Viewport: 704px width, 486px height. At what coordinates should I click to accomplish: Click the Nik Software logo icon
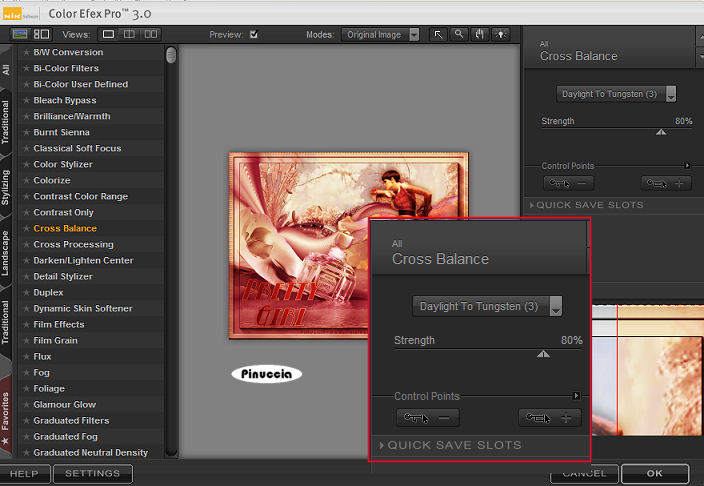coord(12,14)
